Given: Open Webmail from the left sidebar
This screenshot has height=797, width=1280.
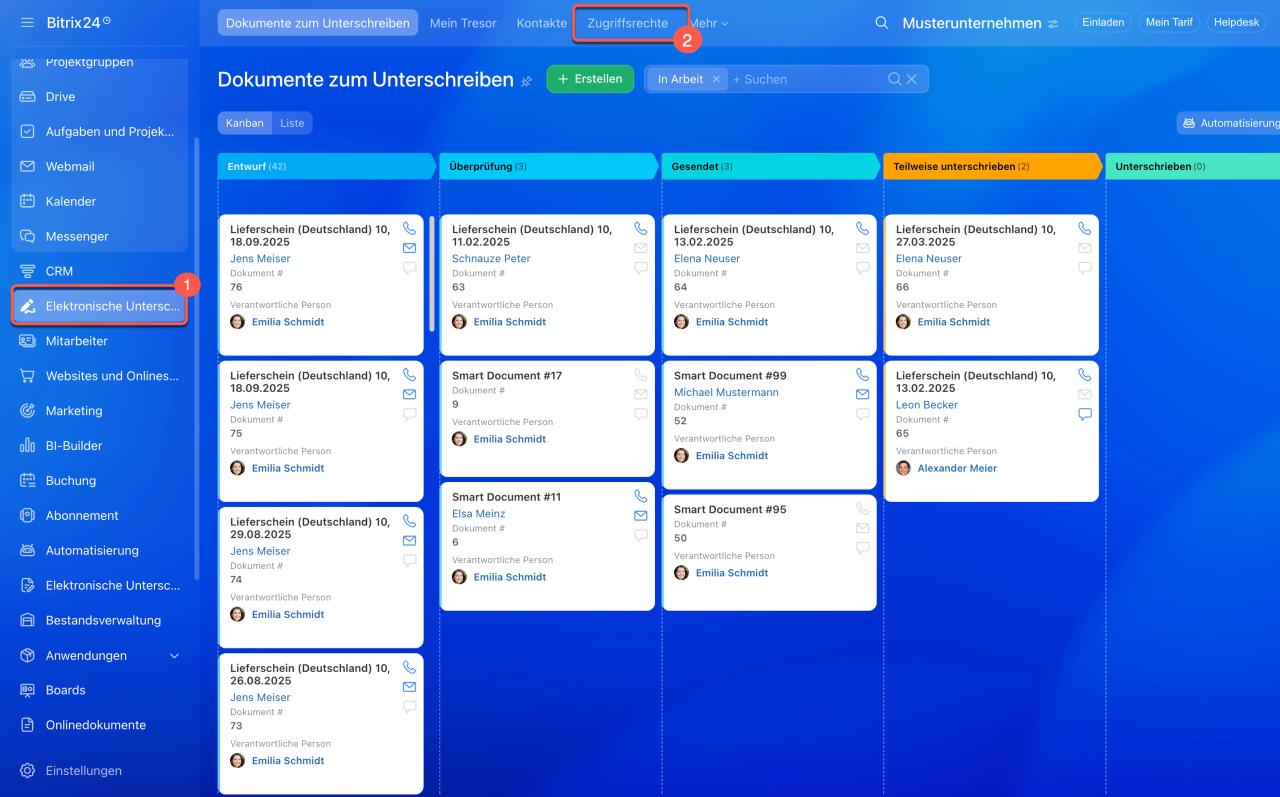Looking at the screenshot, I should (x=70, y=166).
